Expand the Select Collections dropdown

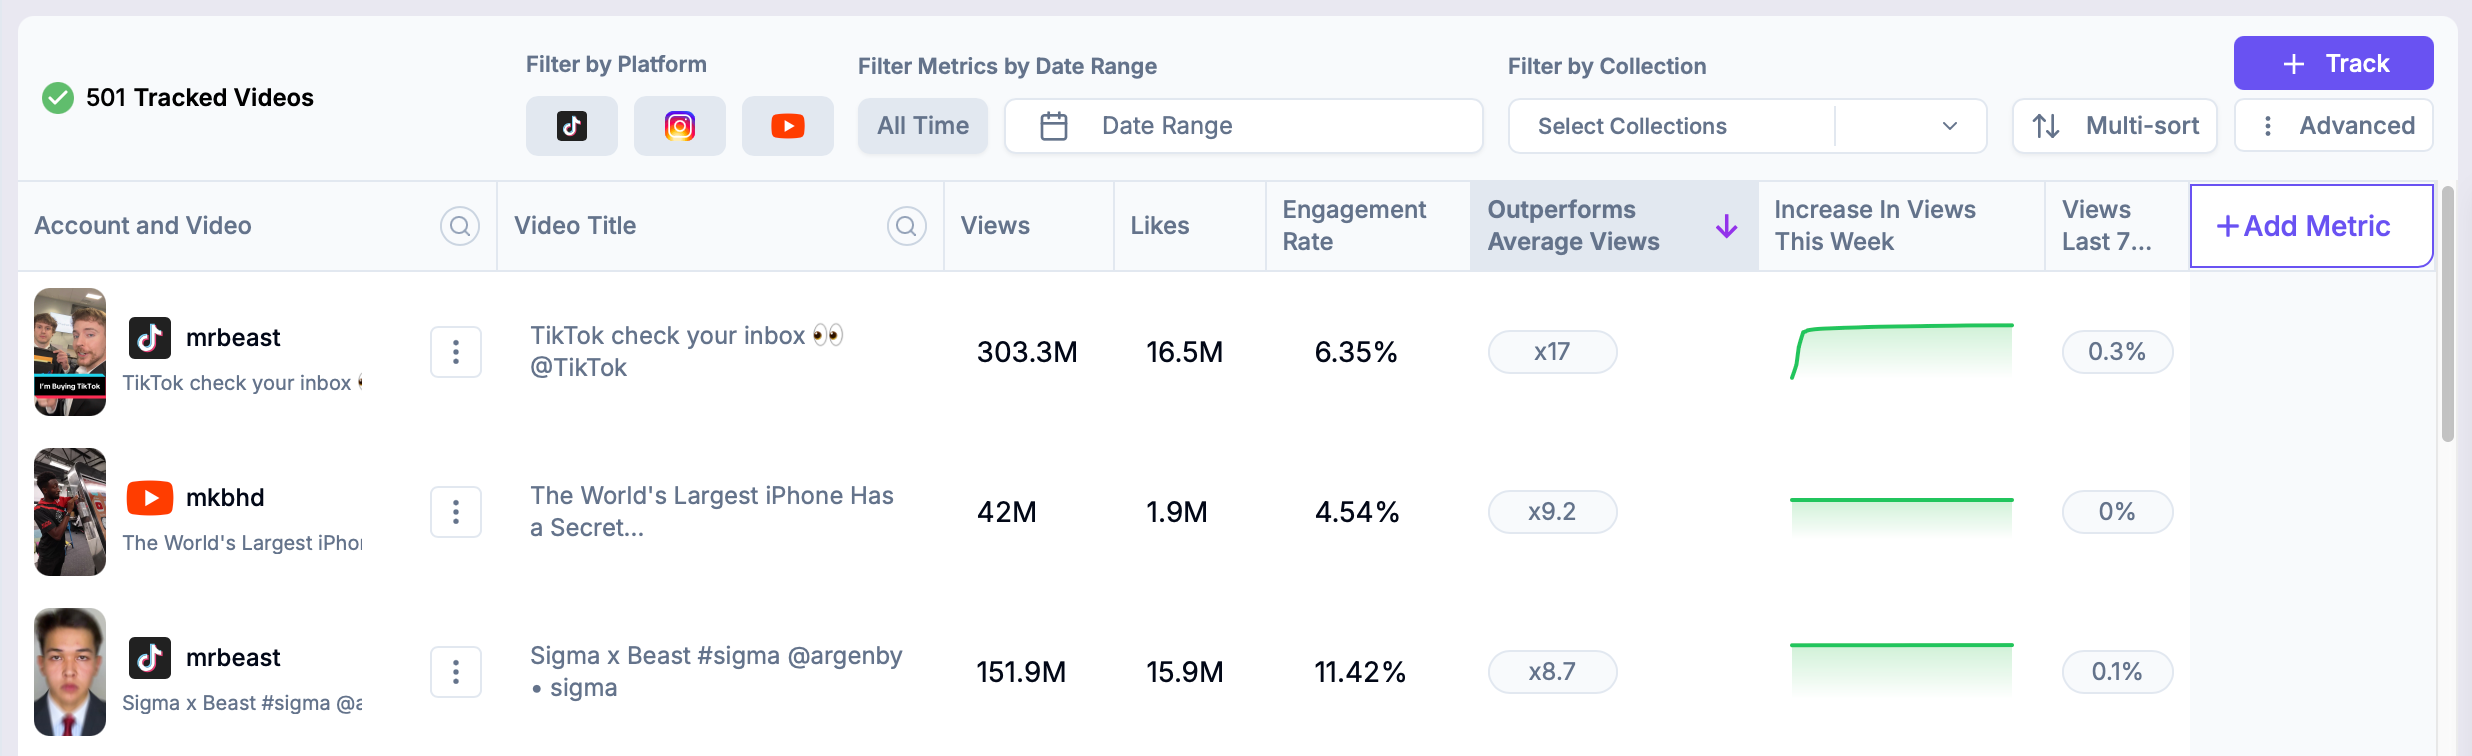click(x=1948, y=126)
